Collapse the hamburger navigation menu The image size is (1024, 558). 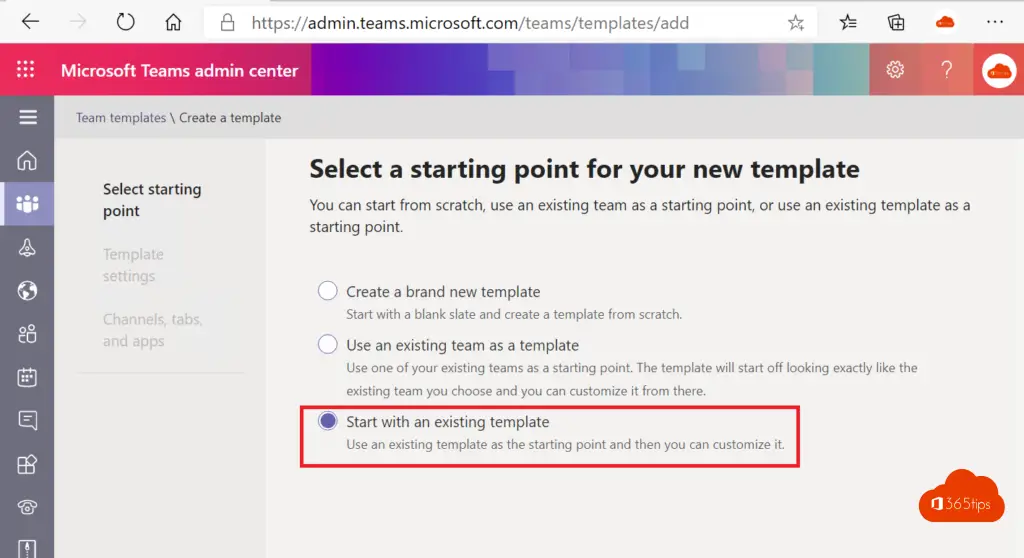(27, 117)
